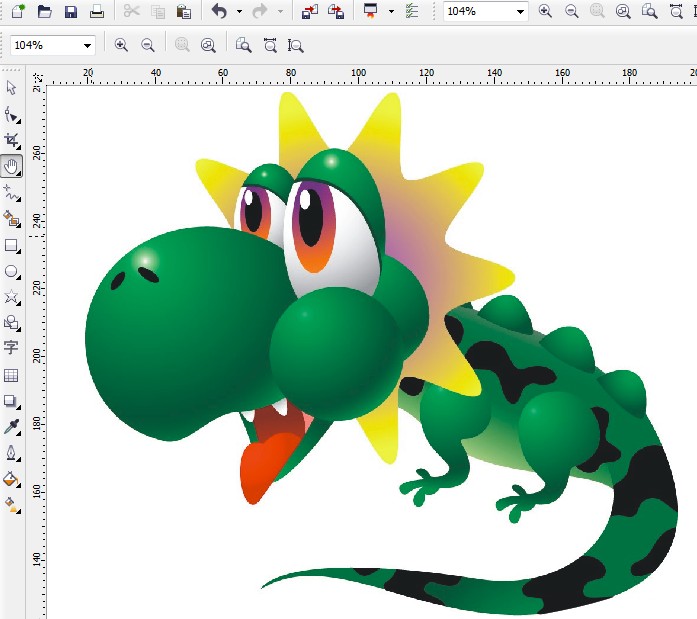
Task: Open the second toolbar zoom level dropdown arrow
Action: (x=88, y=45)
